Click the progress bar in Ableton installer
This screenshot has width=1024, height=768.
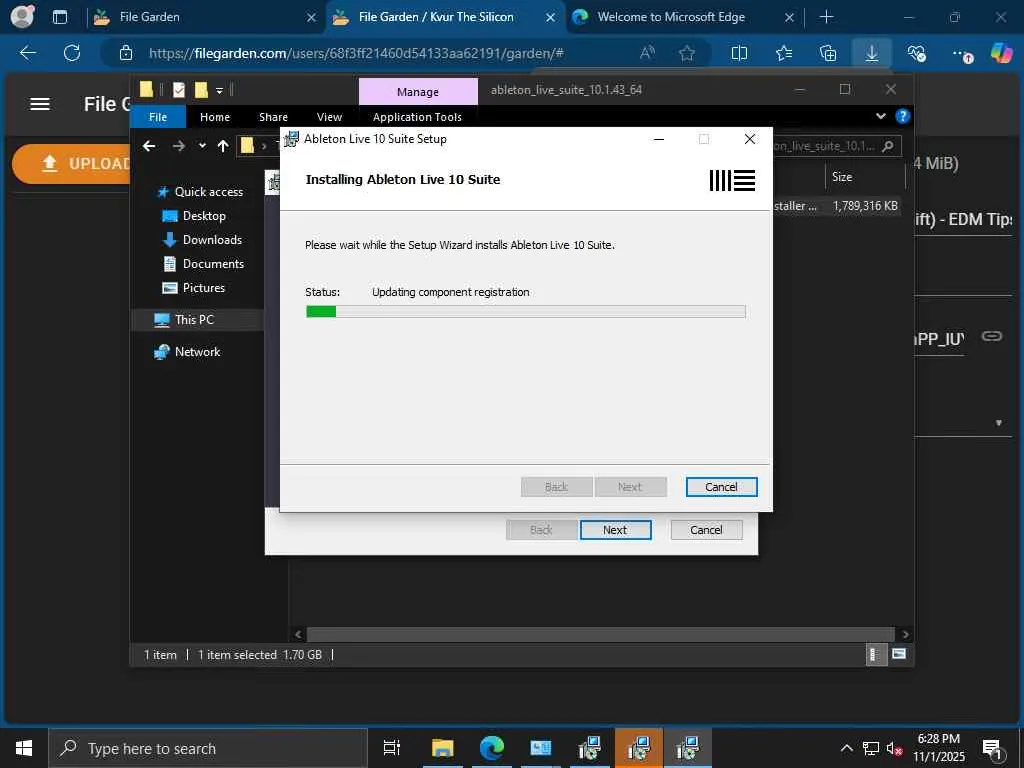[525, 312]
